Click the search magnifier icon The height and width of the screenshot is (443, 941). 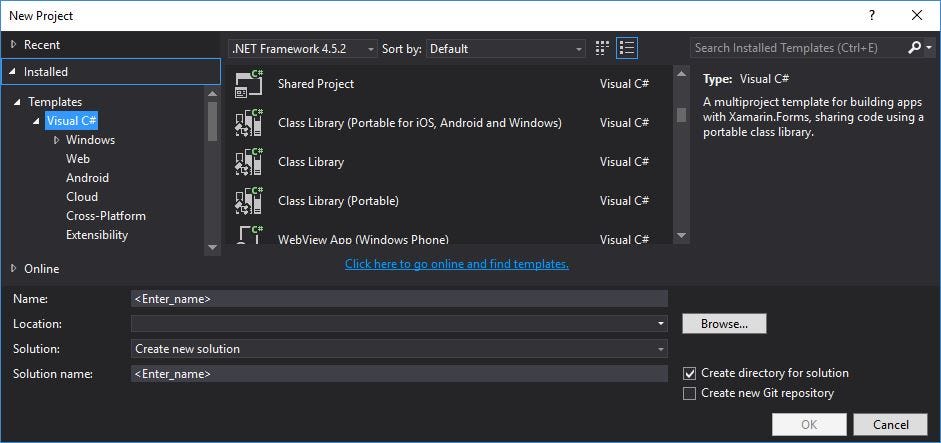pyautogui.click(x=914, y=48)
